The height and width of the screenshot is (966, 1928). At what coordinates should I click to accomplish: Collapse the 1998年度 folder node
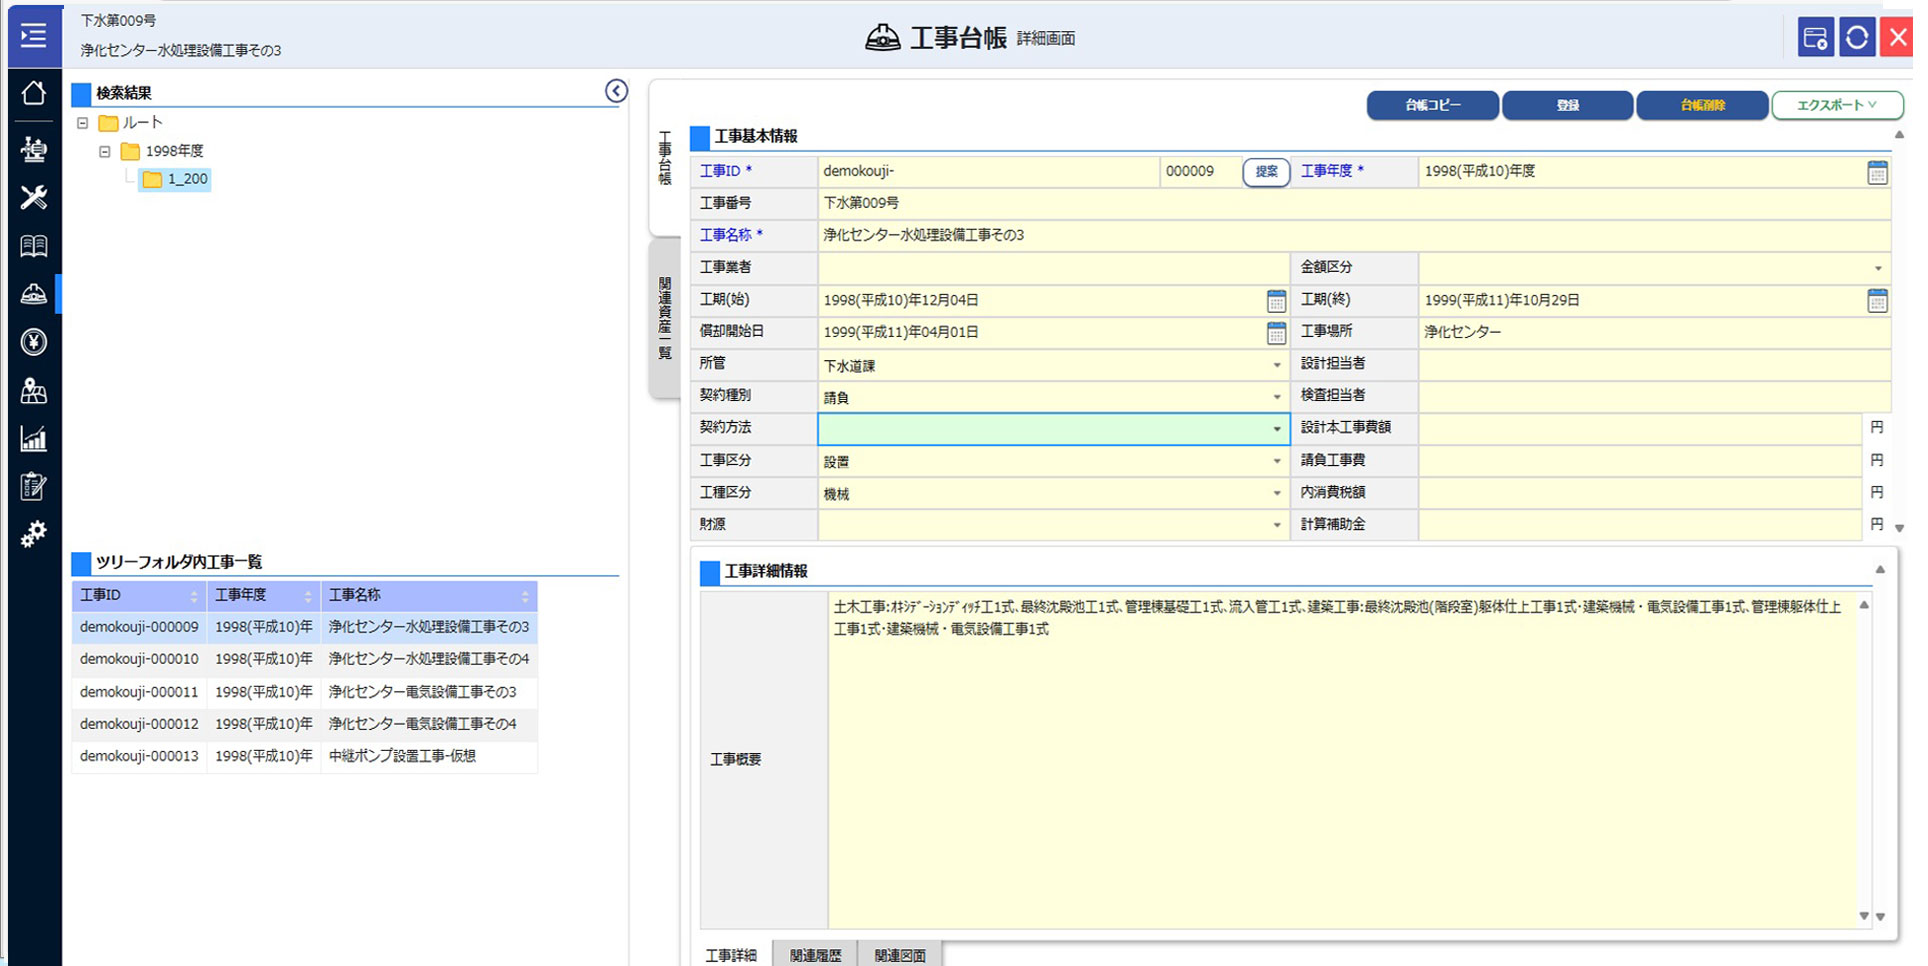point(105,151)
